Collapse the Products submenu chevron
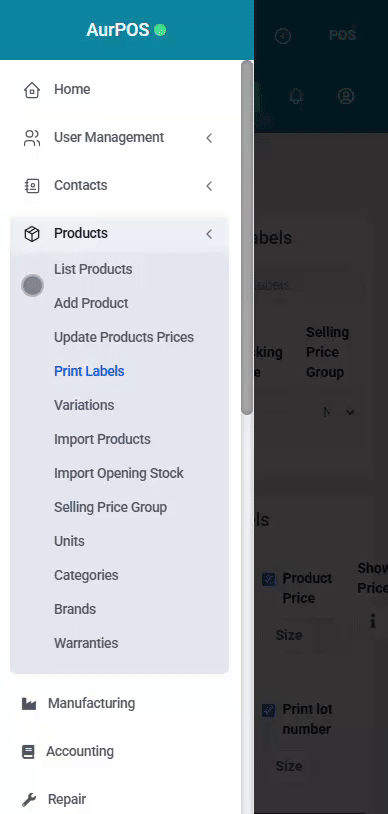 point(209,234)
